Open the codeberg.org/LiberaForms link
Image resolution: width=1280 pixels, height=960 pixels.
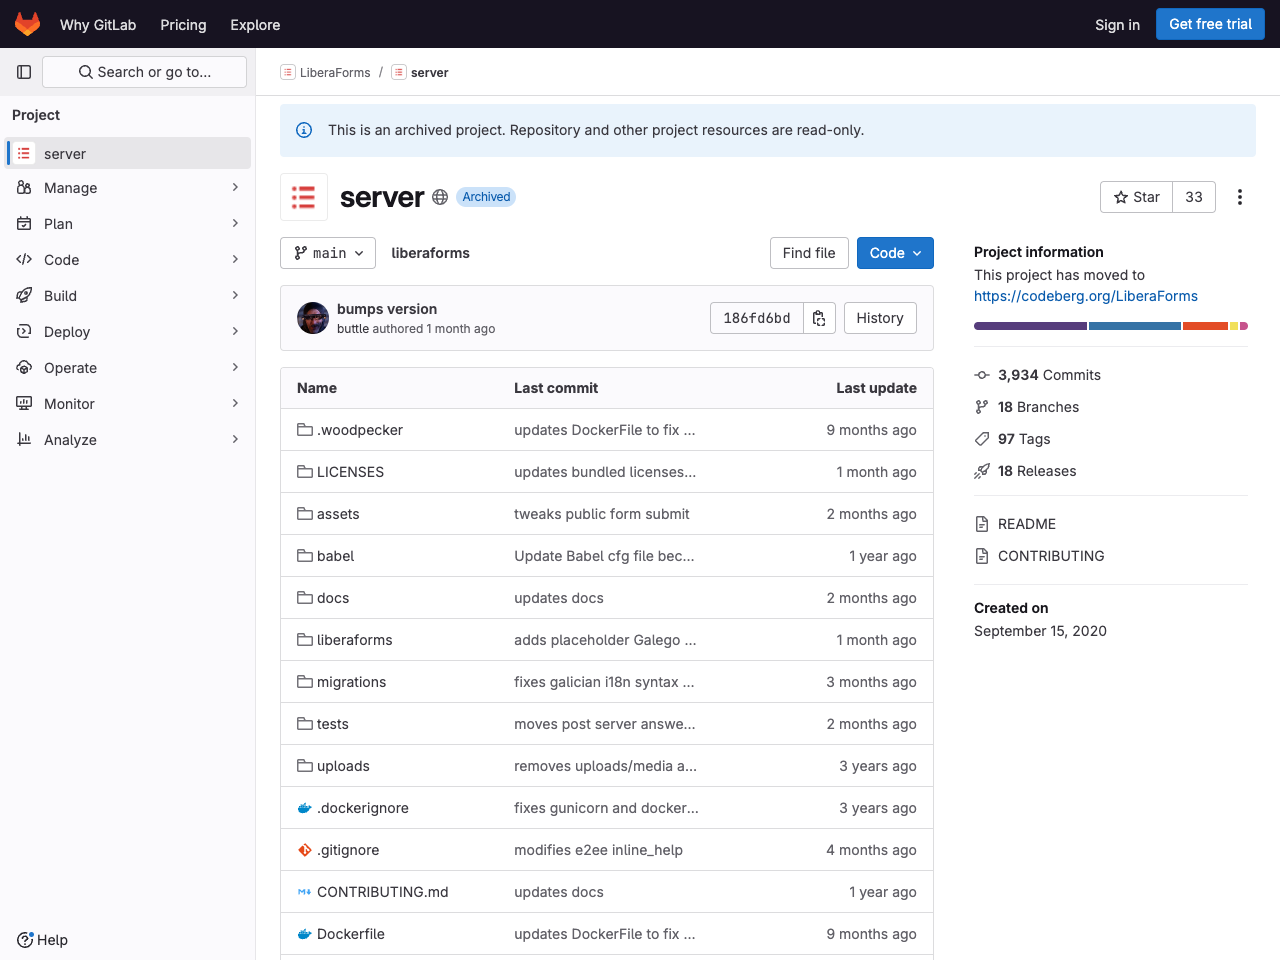click(x=1086, y=296)
